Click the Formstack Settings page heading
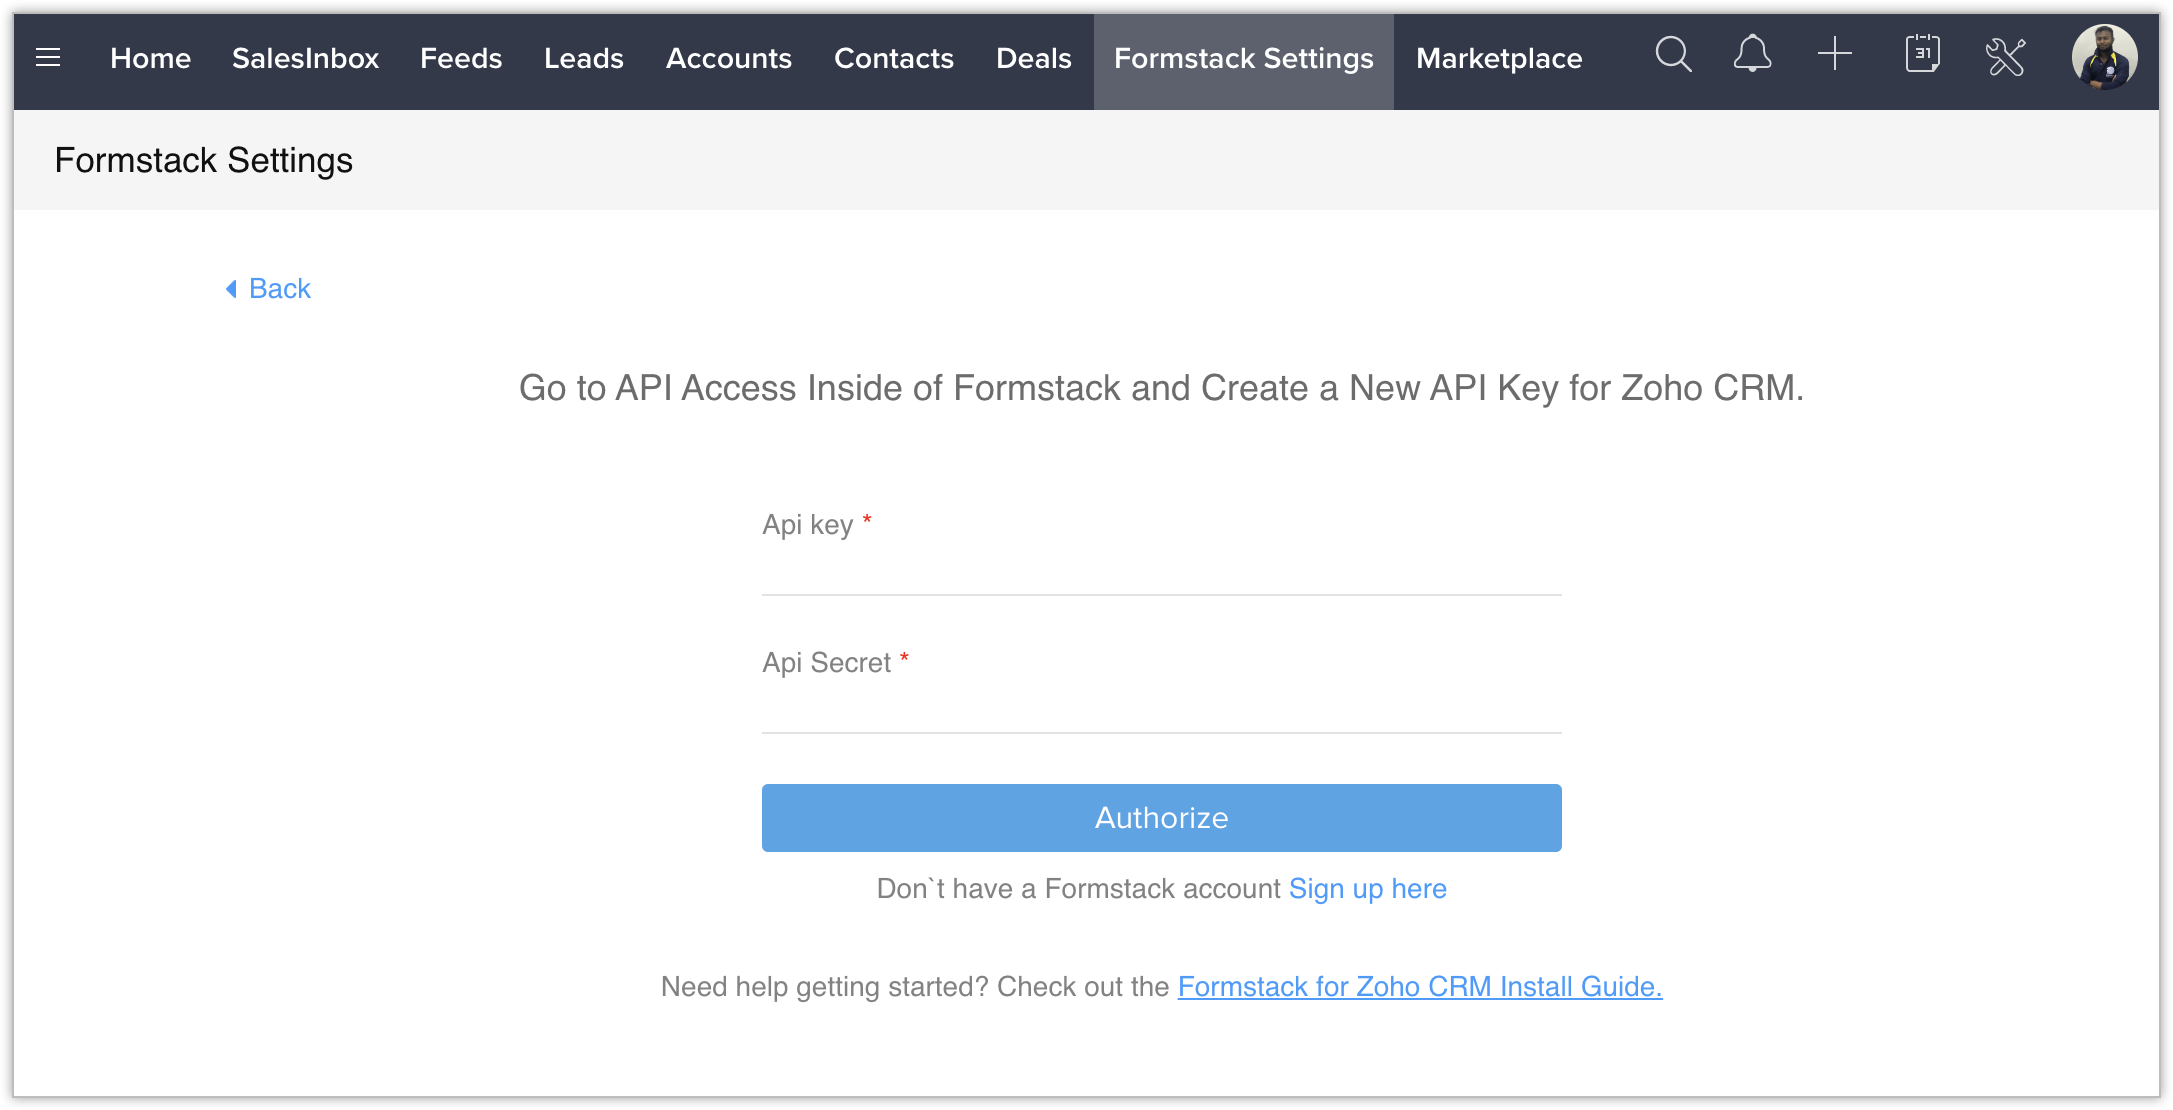 204,161
